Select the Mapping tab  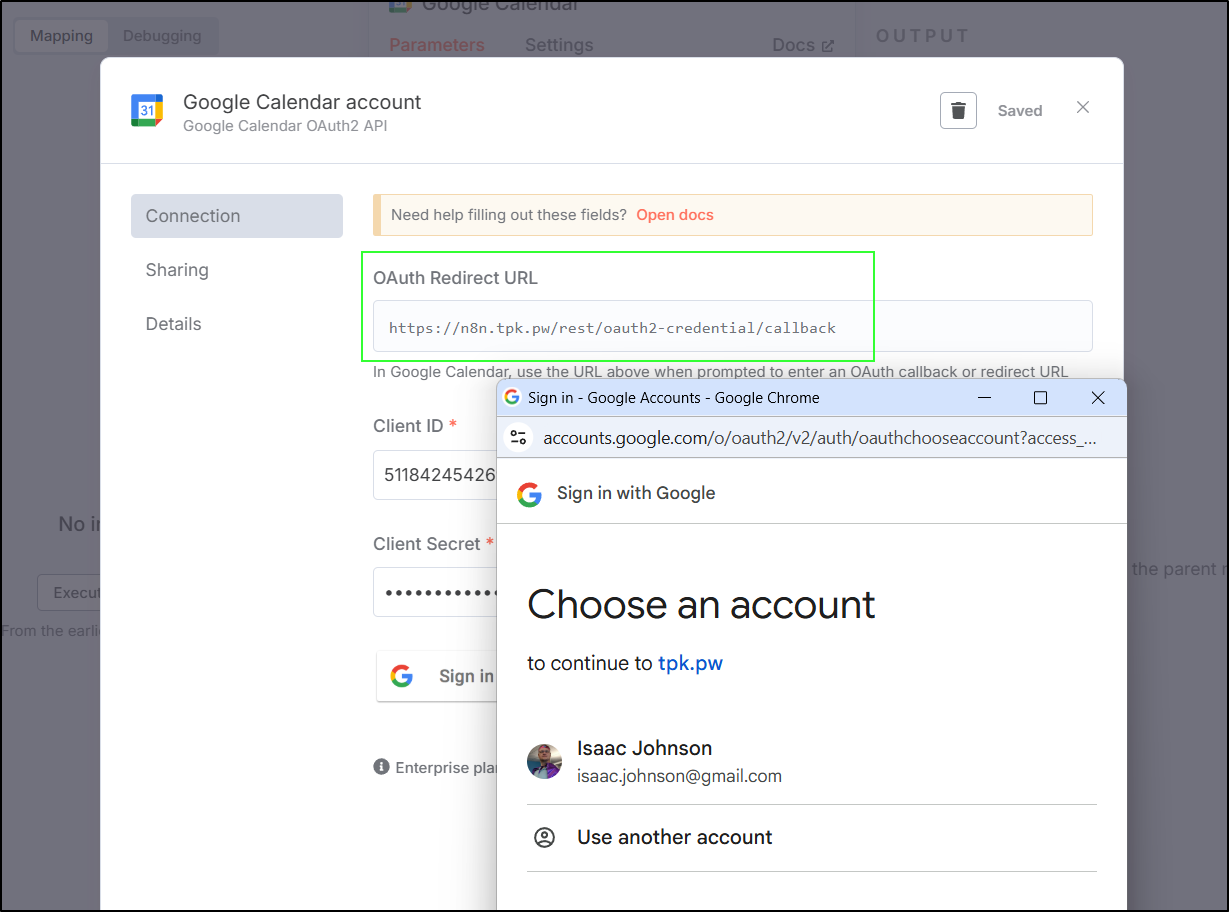pos(61,36)
